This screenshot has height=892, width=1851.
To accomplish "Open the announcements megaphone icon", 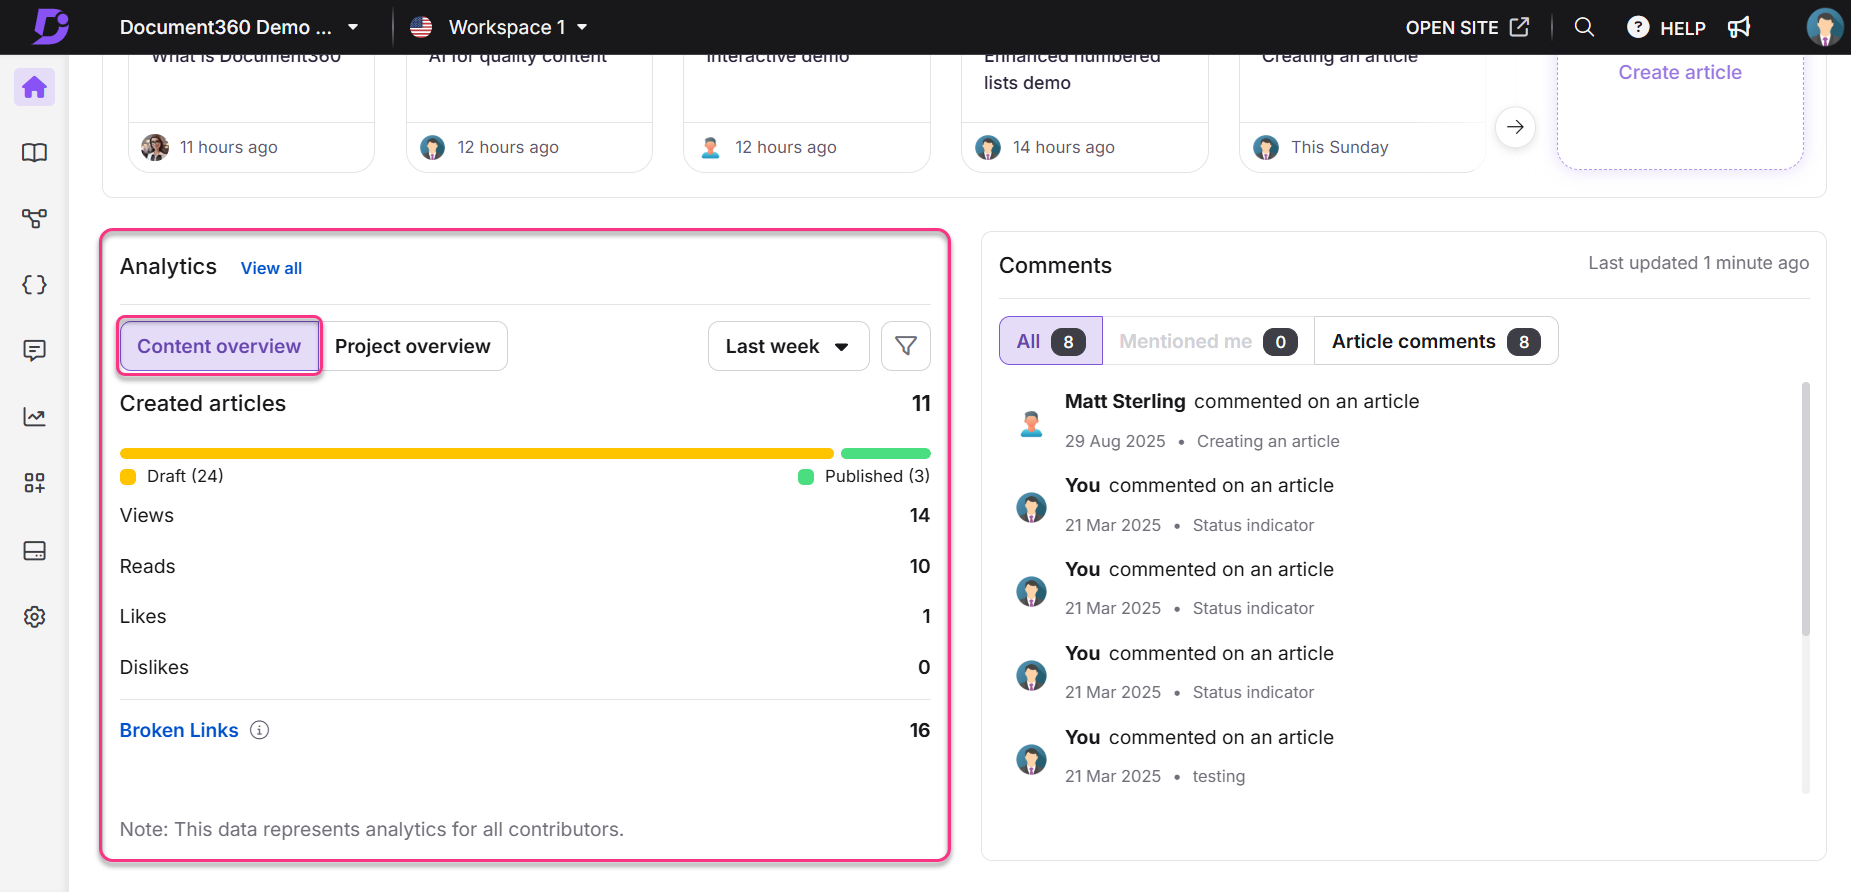I will [x=1739, y=27].
